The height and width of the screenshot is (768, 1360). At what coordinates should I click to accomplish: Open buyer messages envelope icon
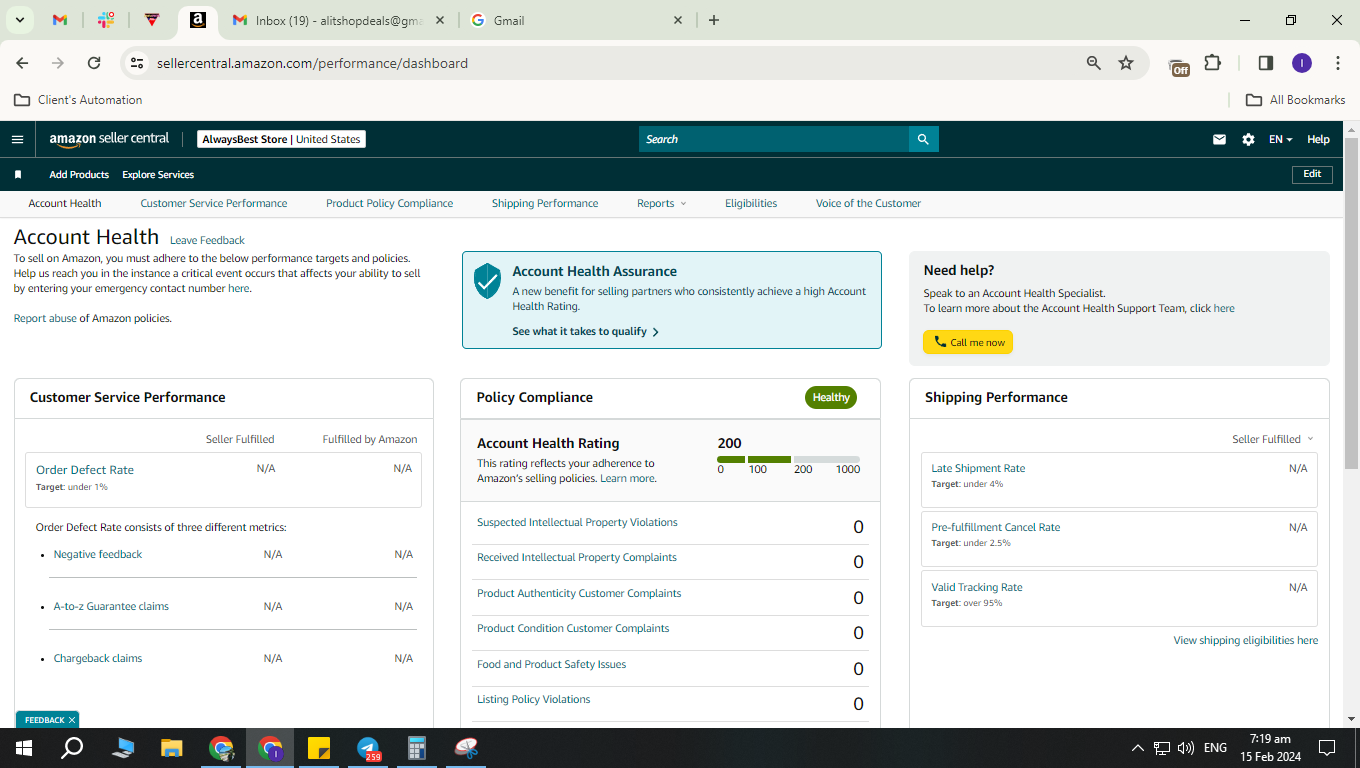click(x=1219, y=139)
